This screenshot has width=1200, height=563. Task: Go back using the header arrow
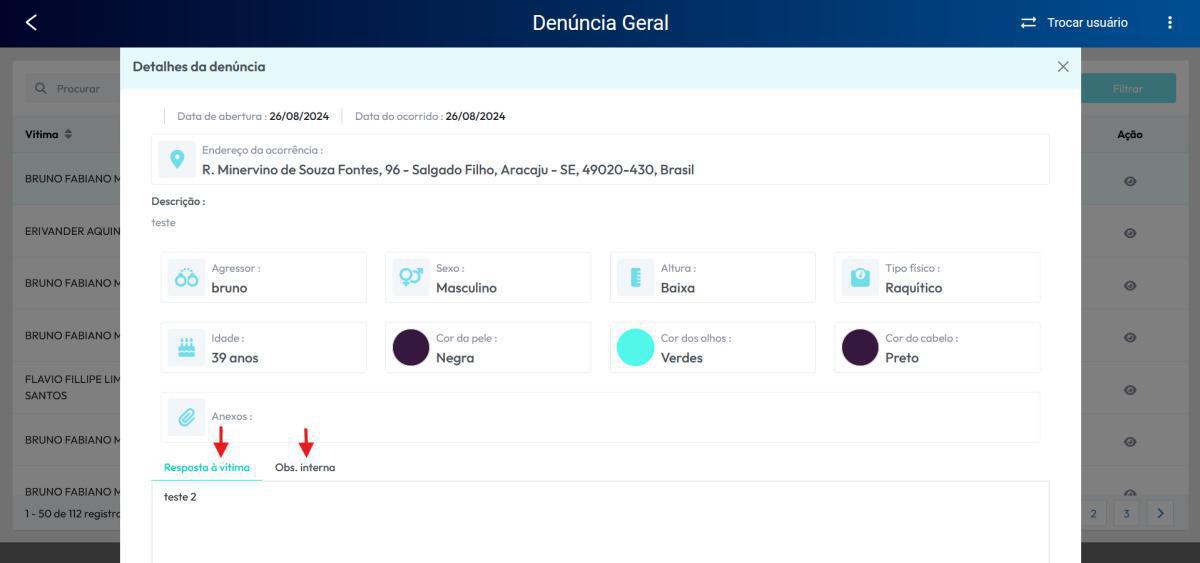point(31,22)
